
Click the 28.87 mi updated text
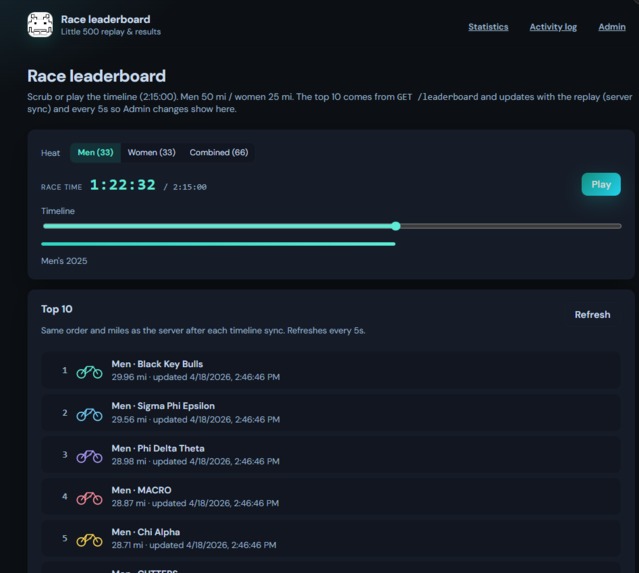[195, 503]
